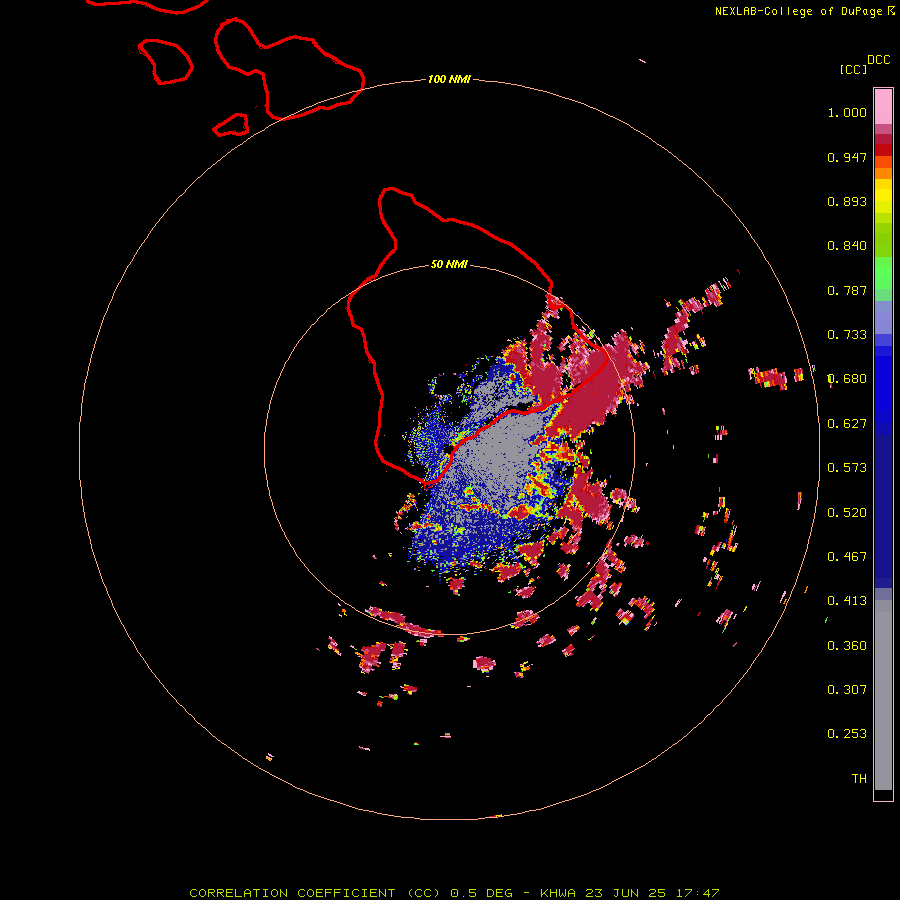Select the 0.733 legend value
The width and height of the screenshot is (900, 900).
coord(847,335)
